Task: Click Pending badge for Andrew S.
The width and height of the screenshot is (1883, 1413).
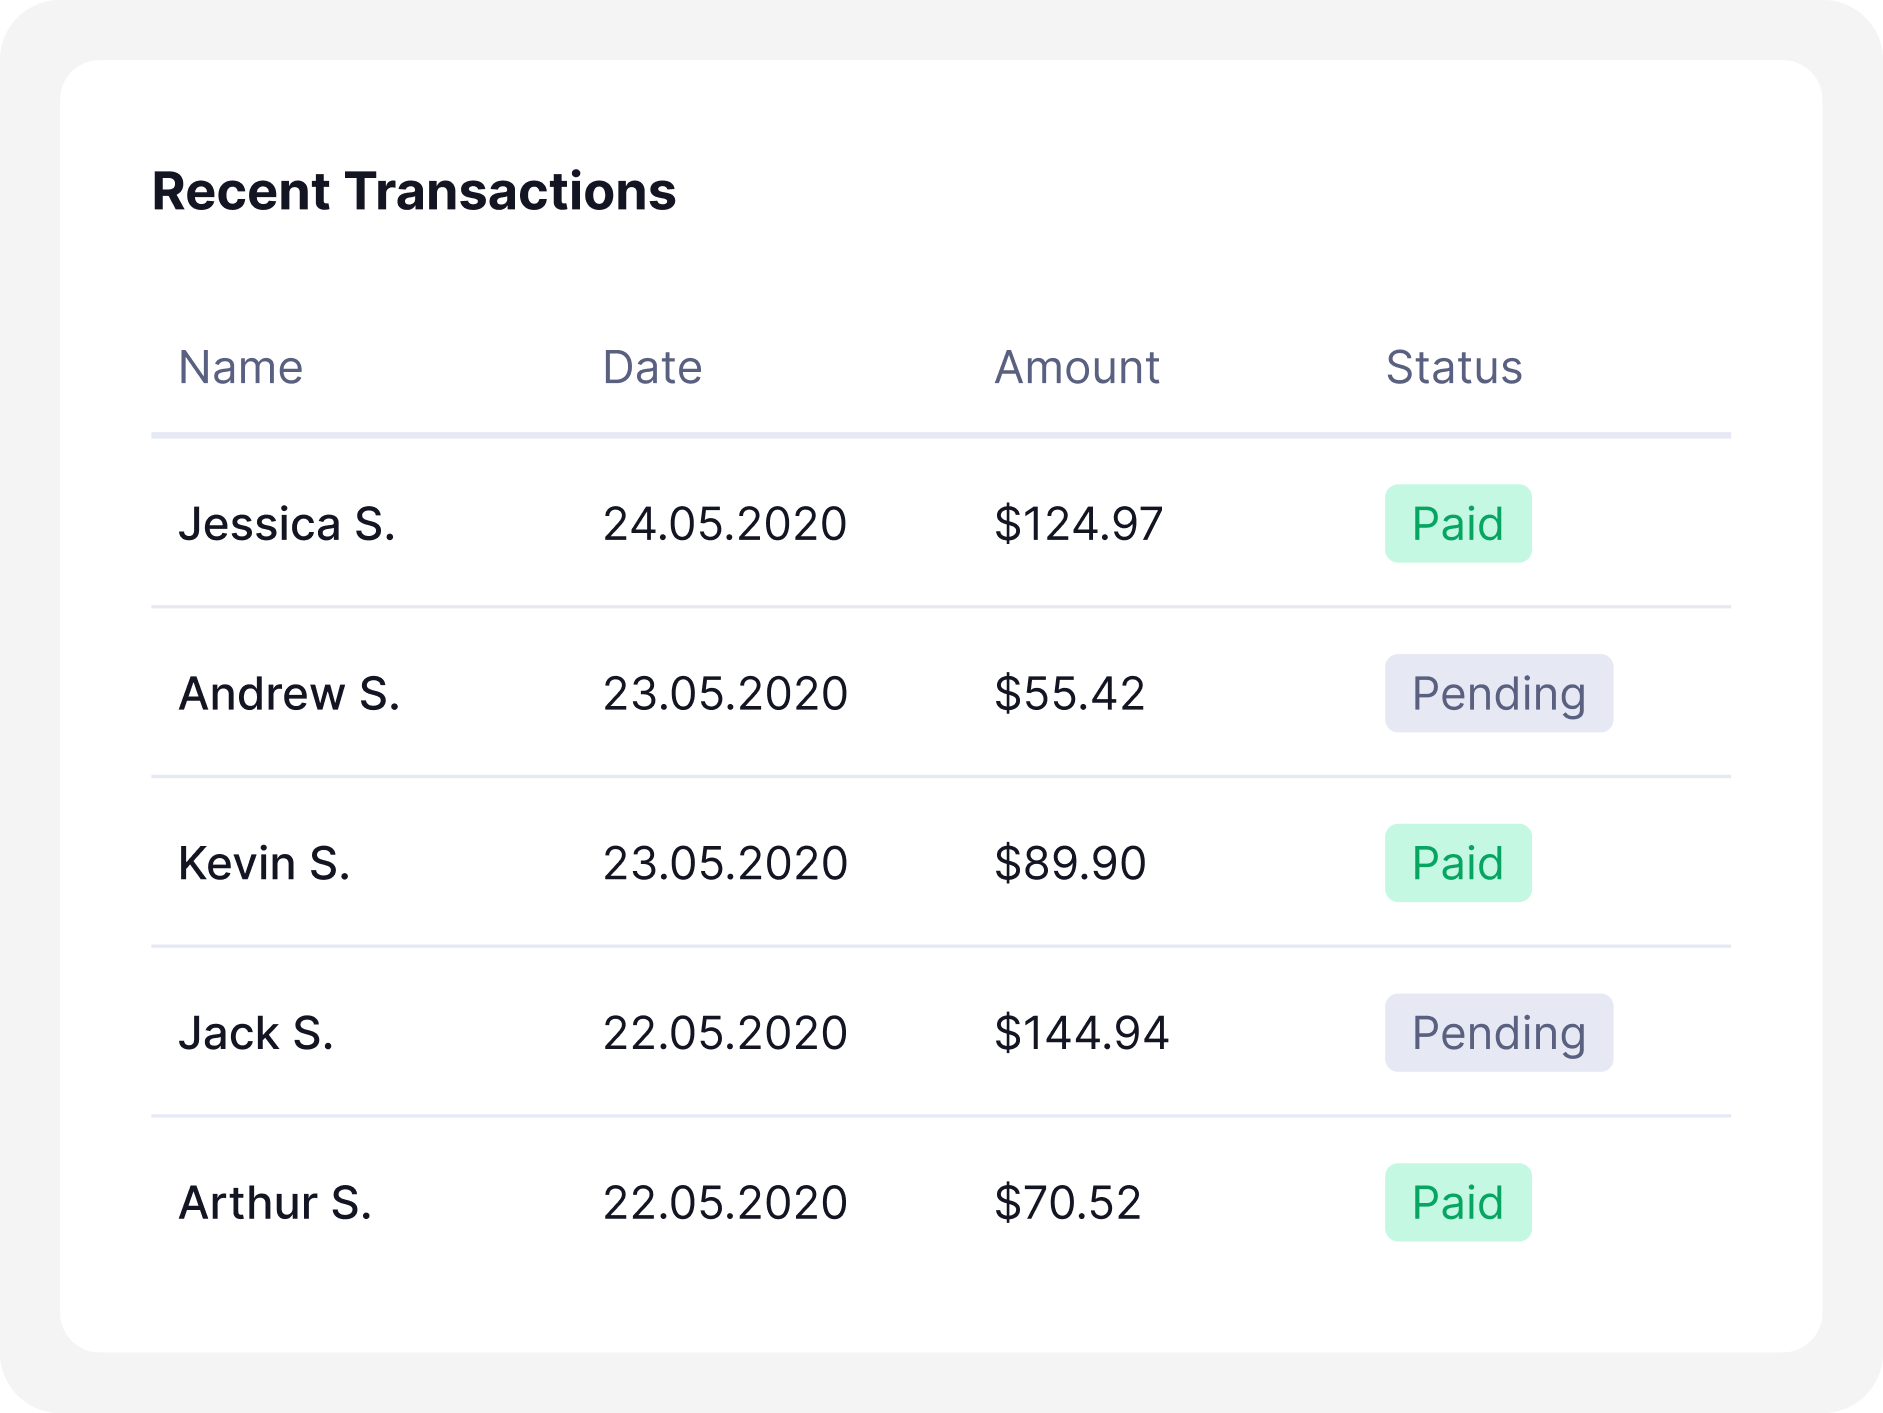Action: (1498, 694)
